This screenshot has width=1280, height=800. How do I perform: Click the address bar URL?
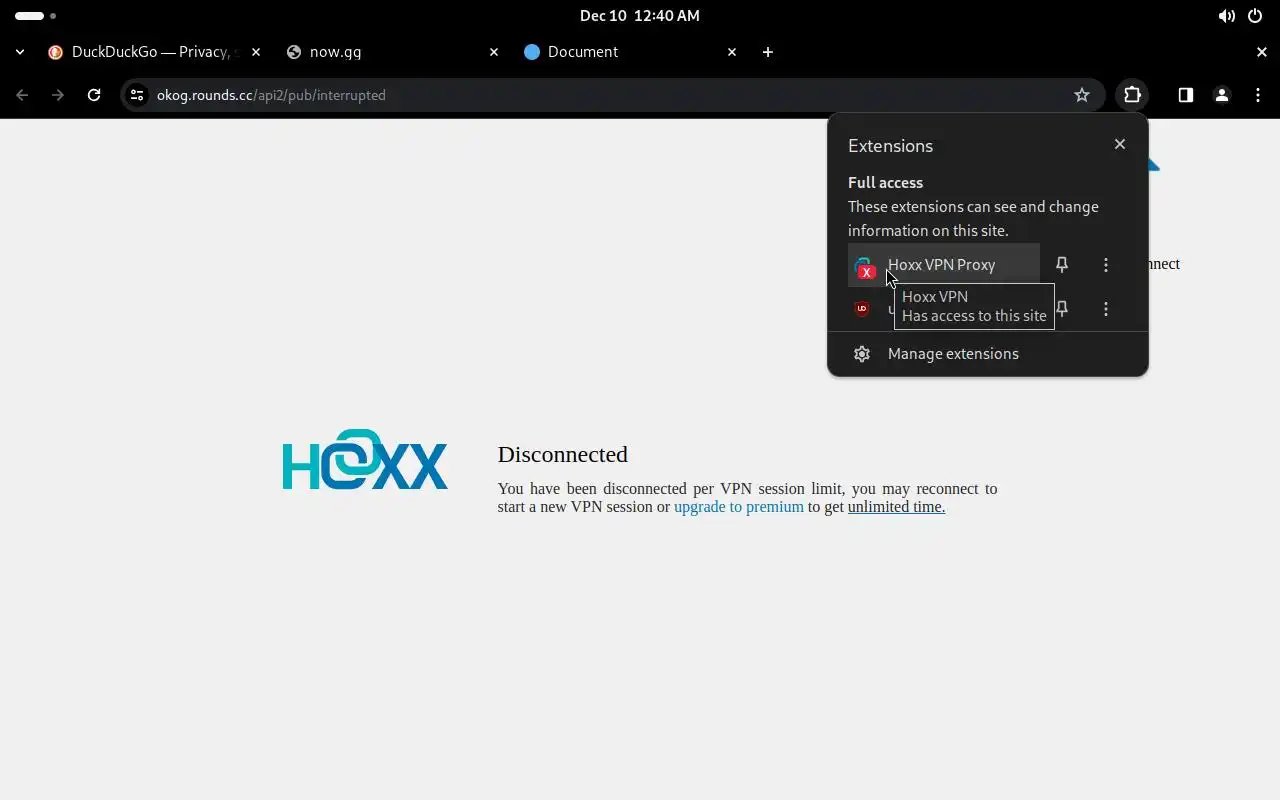coord(271,95)
